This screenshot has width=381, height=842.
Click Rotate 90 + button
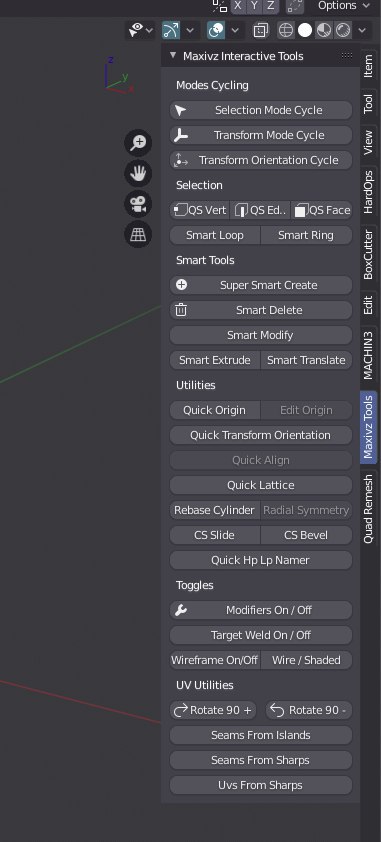coord(213,710)
